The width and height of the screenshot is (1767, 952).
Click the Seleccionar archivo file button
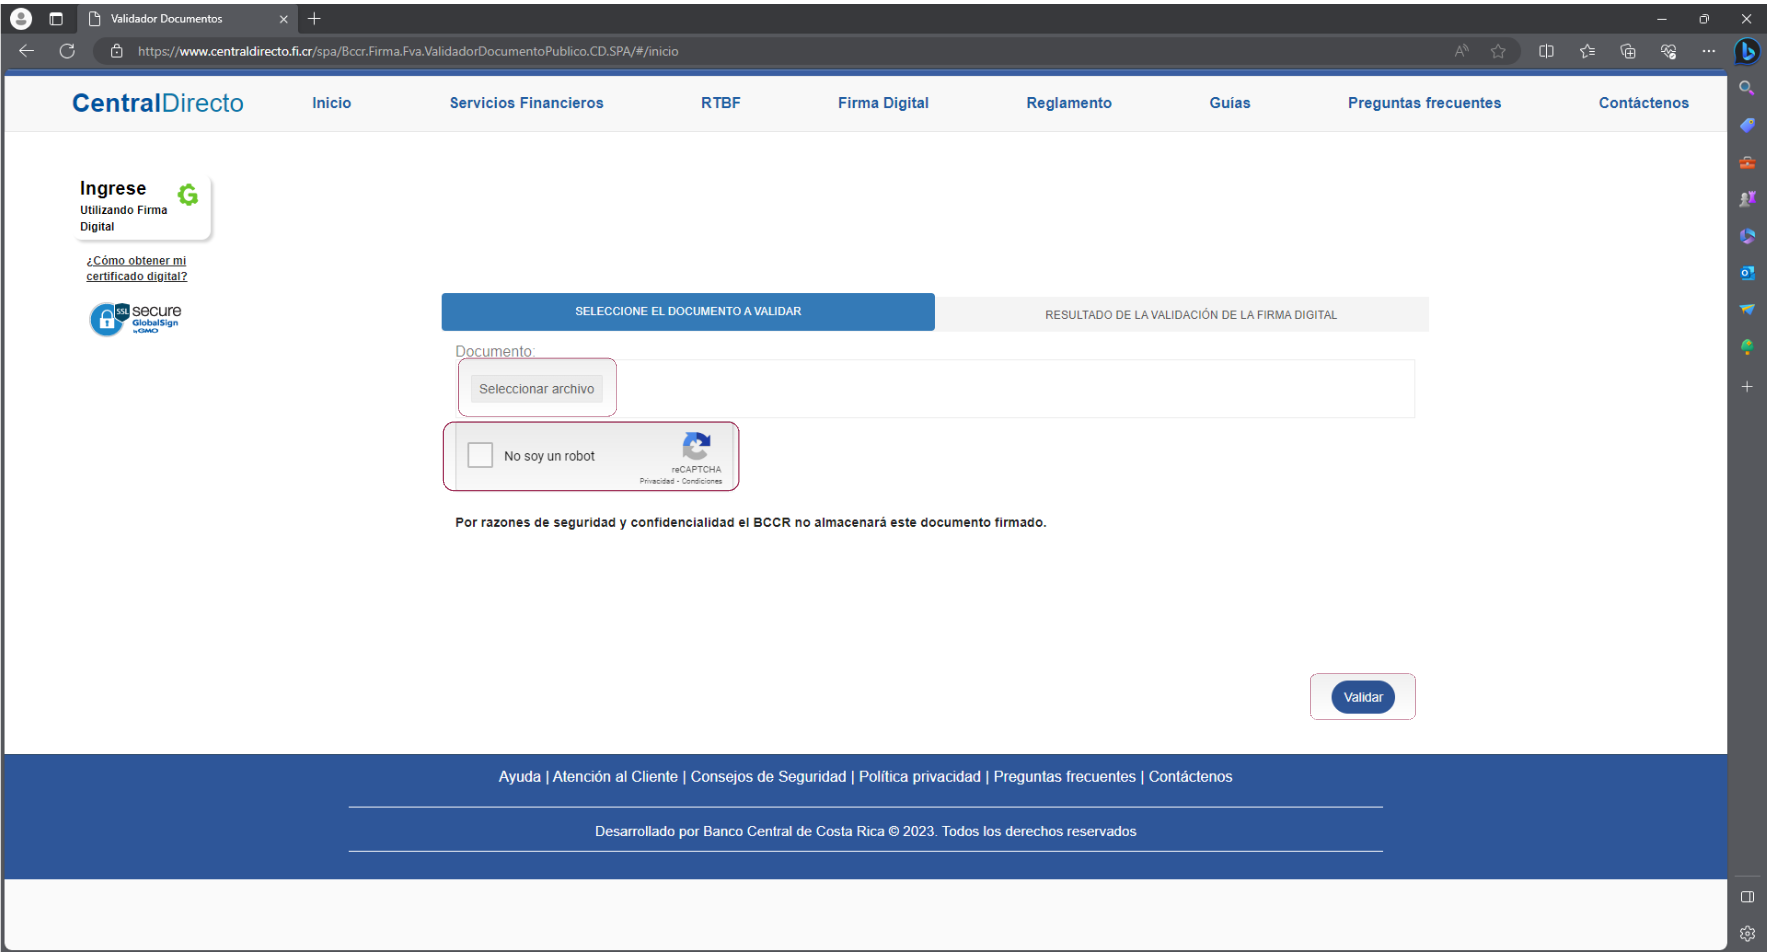[536, 389]
